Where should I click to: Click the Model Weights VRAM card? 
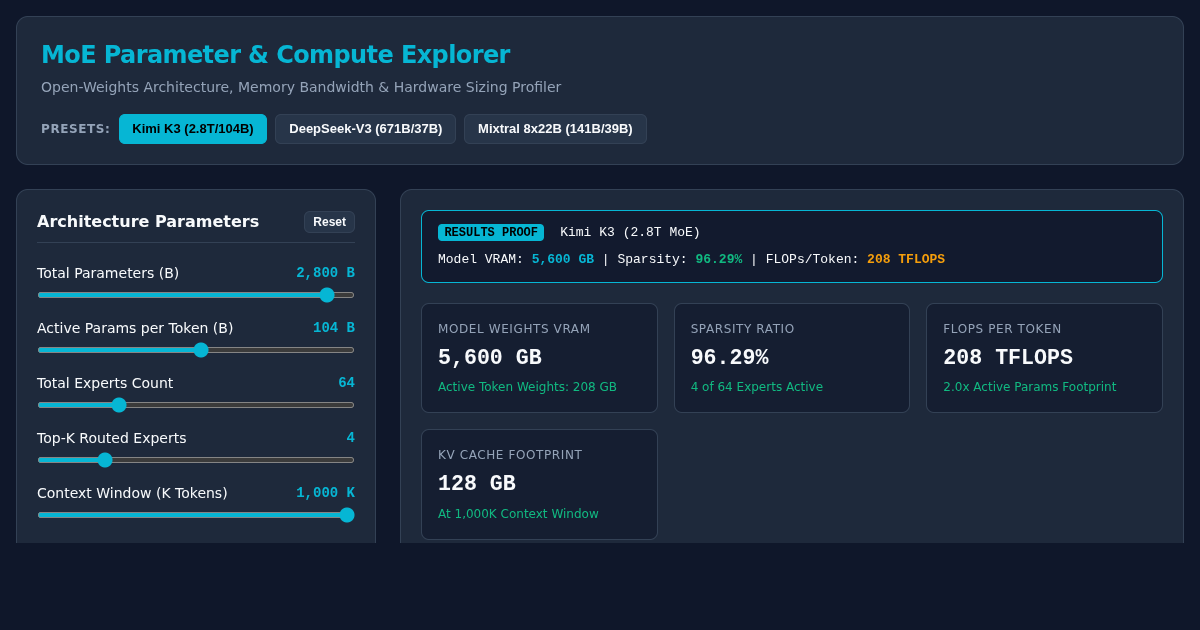click(x=539, y=358)
